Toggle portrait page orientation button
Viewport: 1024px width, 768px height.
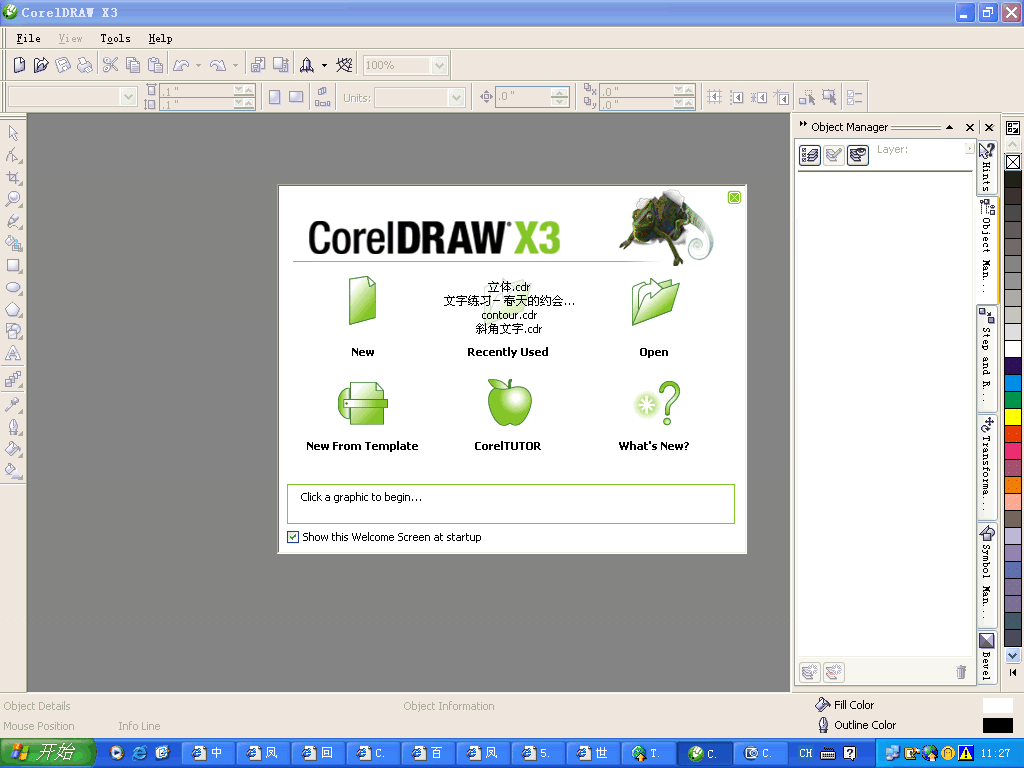[275, 97]
